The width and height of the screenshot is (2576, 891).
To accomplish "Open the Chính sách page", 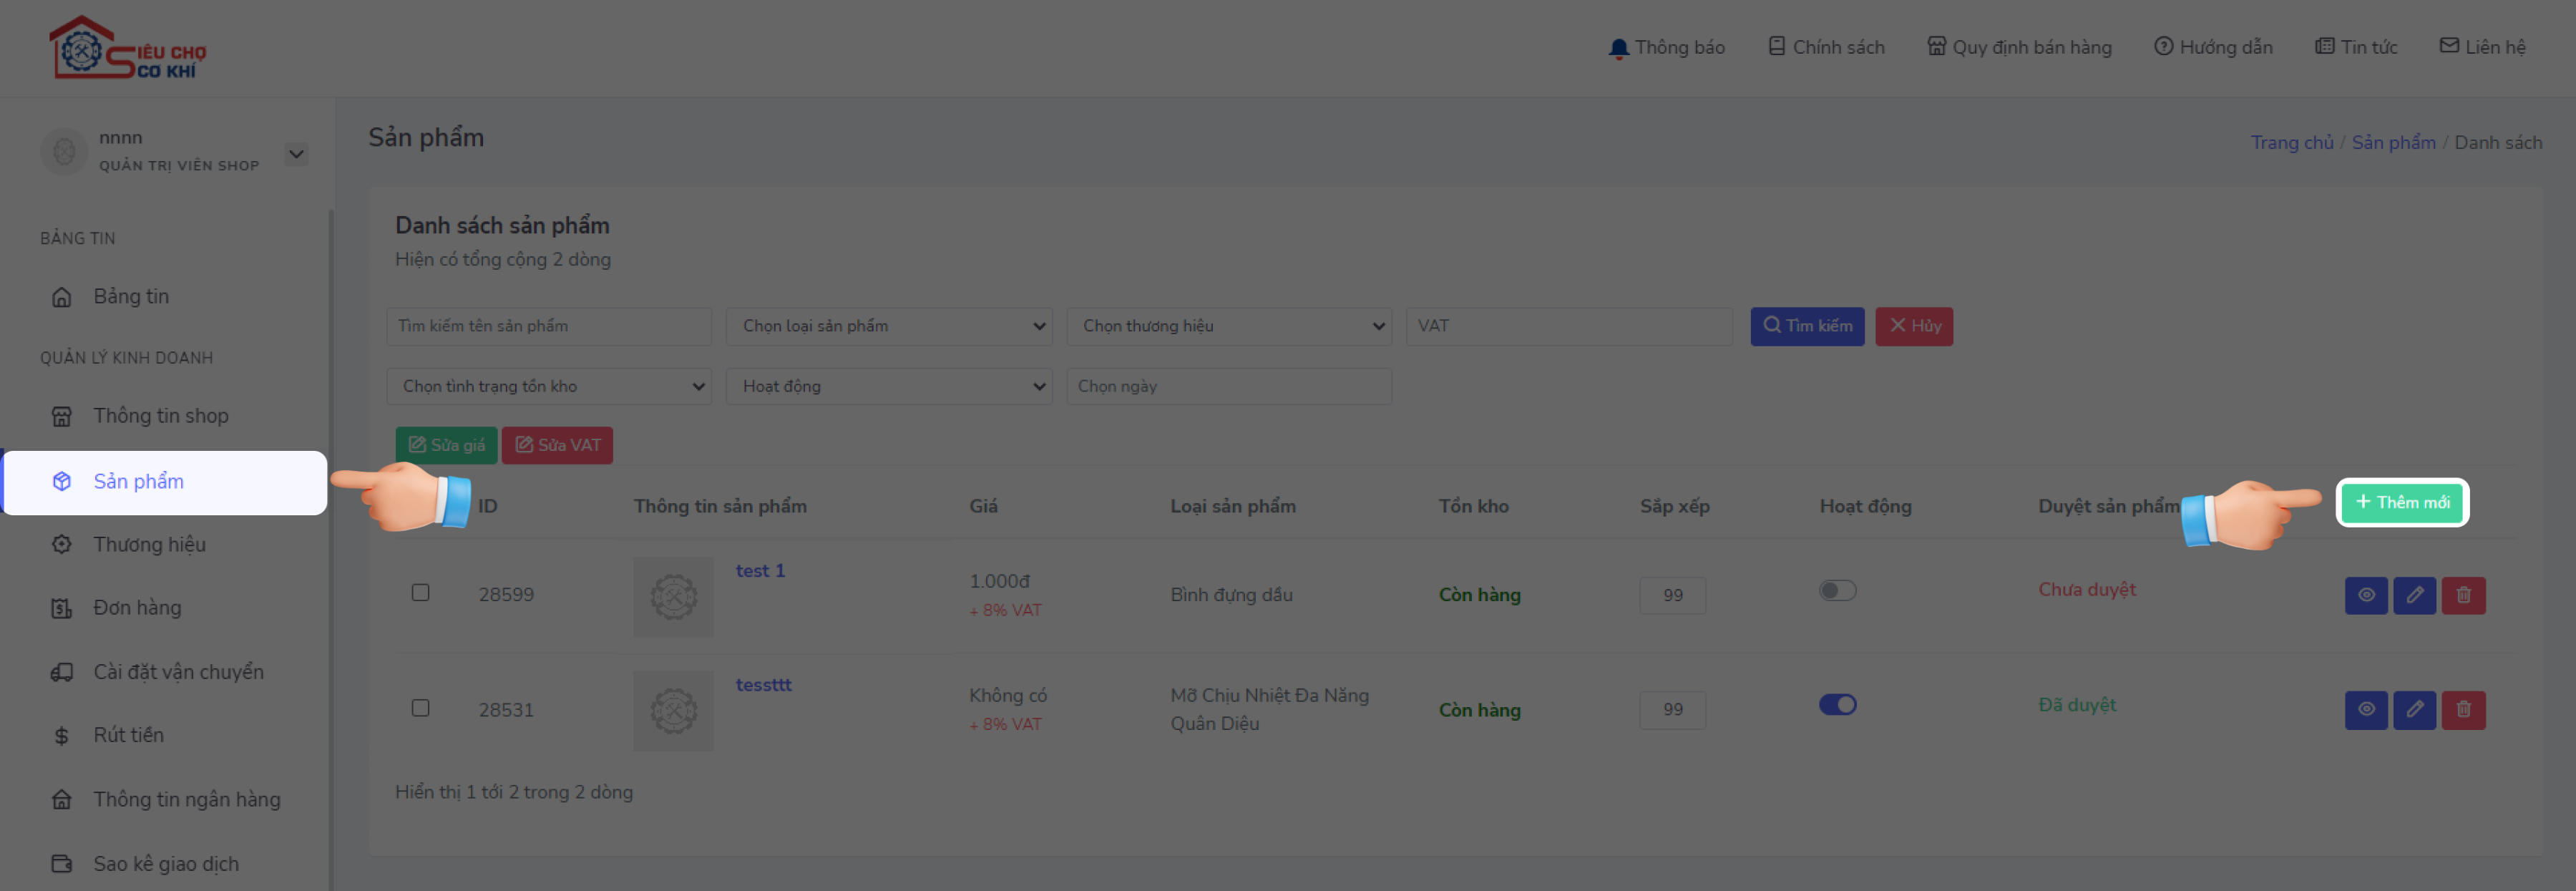I will click(1826, 47).
